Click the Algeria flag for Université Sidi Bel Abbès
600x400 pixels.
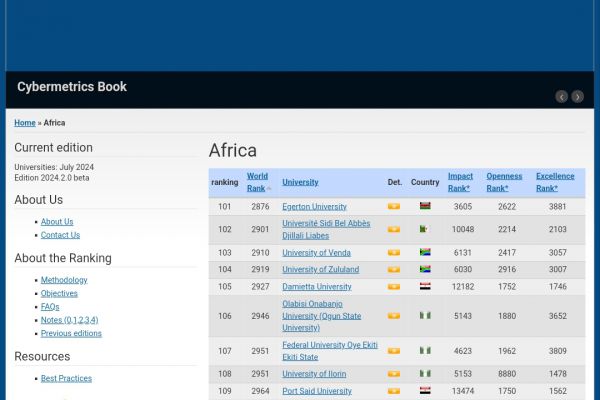pos(425,230)
